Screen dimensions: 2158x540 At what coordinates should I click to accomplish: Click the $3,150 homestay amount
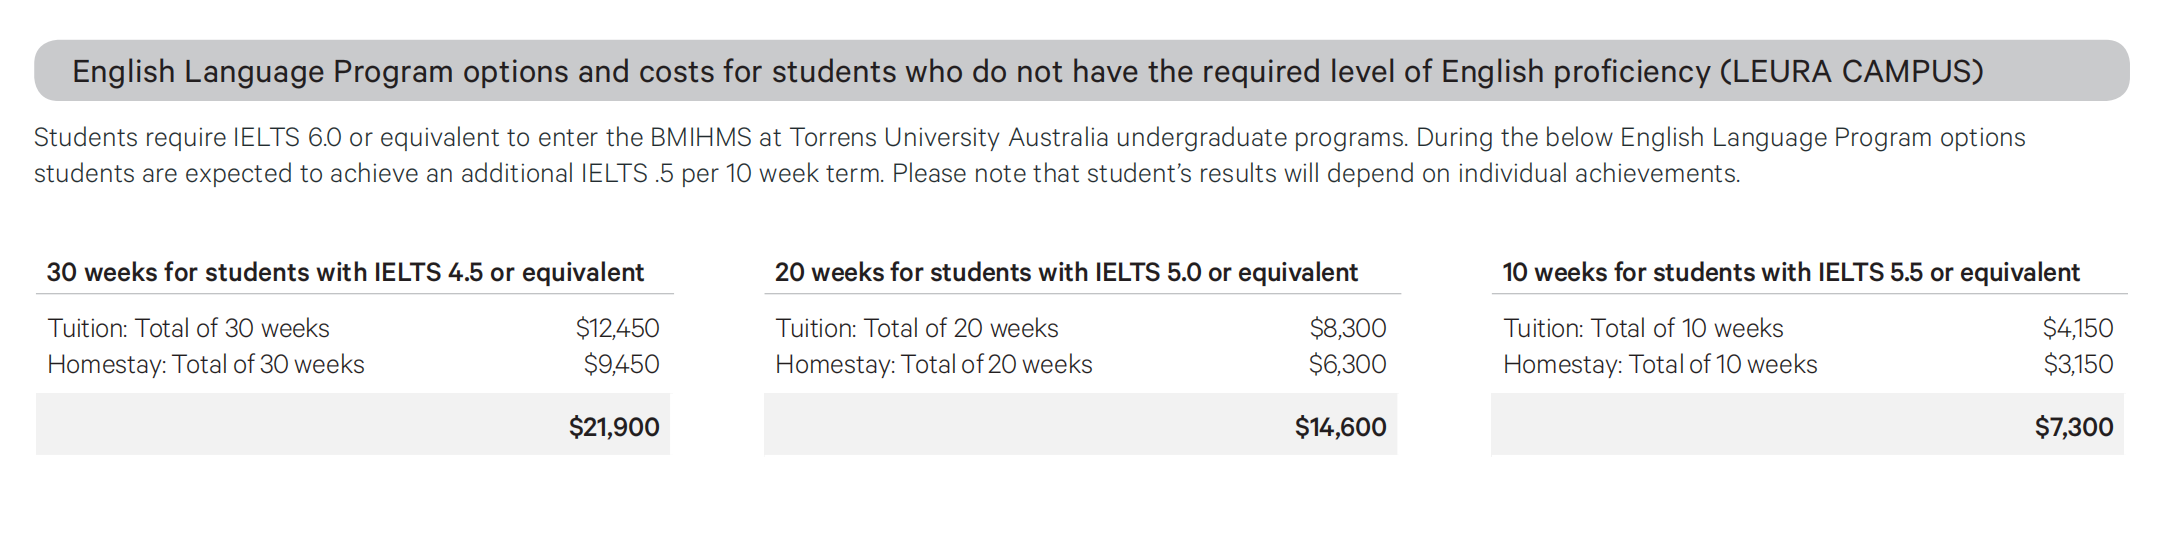(2078, 364)
